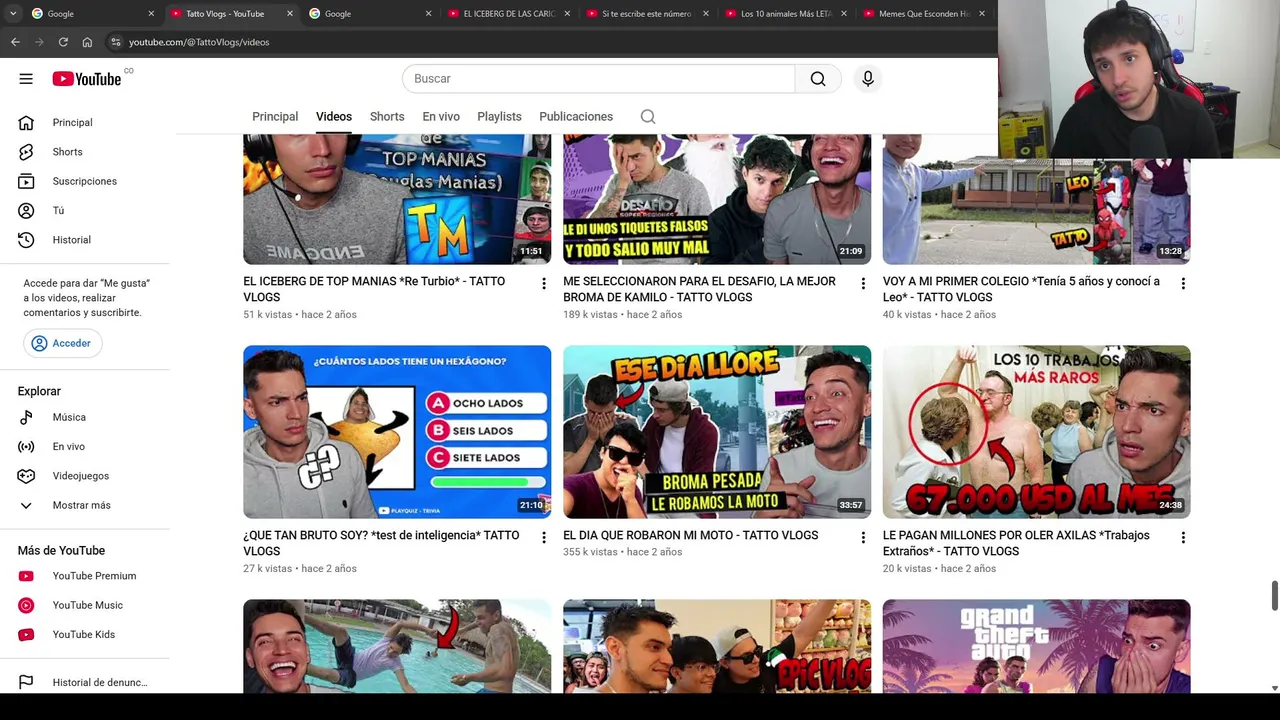Open video title ME SELECCIONARON PARA EL DESAFIO

click(x=699, y=289)
